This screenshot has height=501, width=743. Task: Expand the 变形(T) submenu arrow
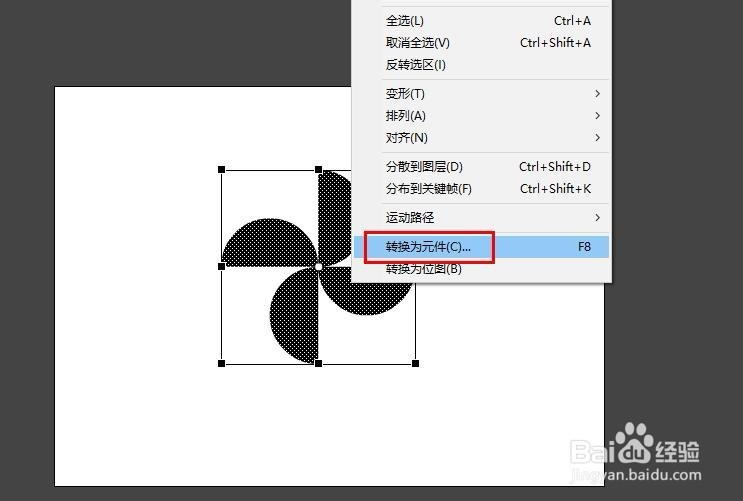coord(597,94)
